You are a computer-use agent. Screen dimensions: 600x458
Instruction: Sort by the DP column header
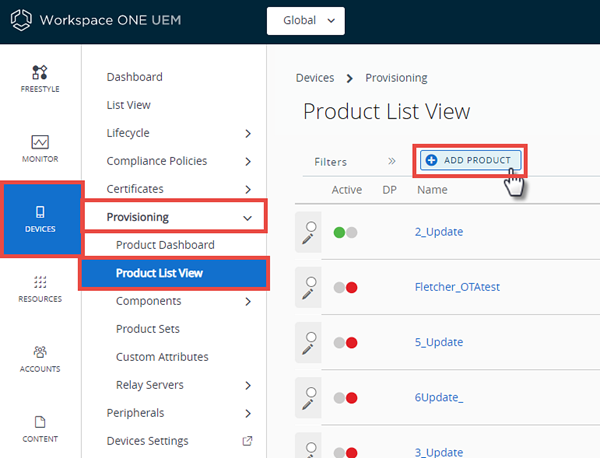[x=390, y=190]
